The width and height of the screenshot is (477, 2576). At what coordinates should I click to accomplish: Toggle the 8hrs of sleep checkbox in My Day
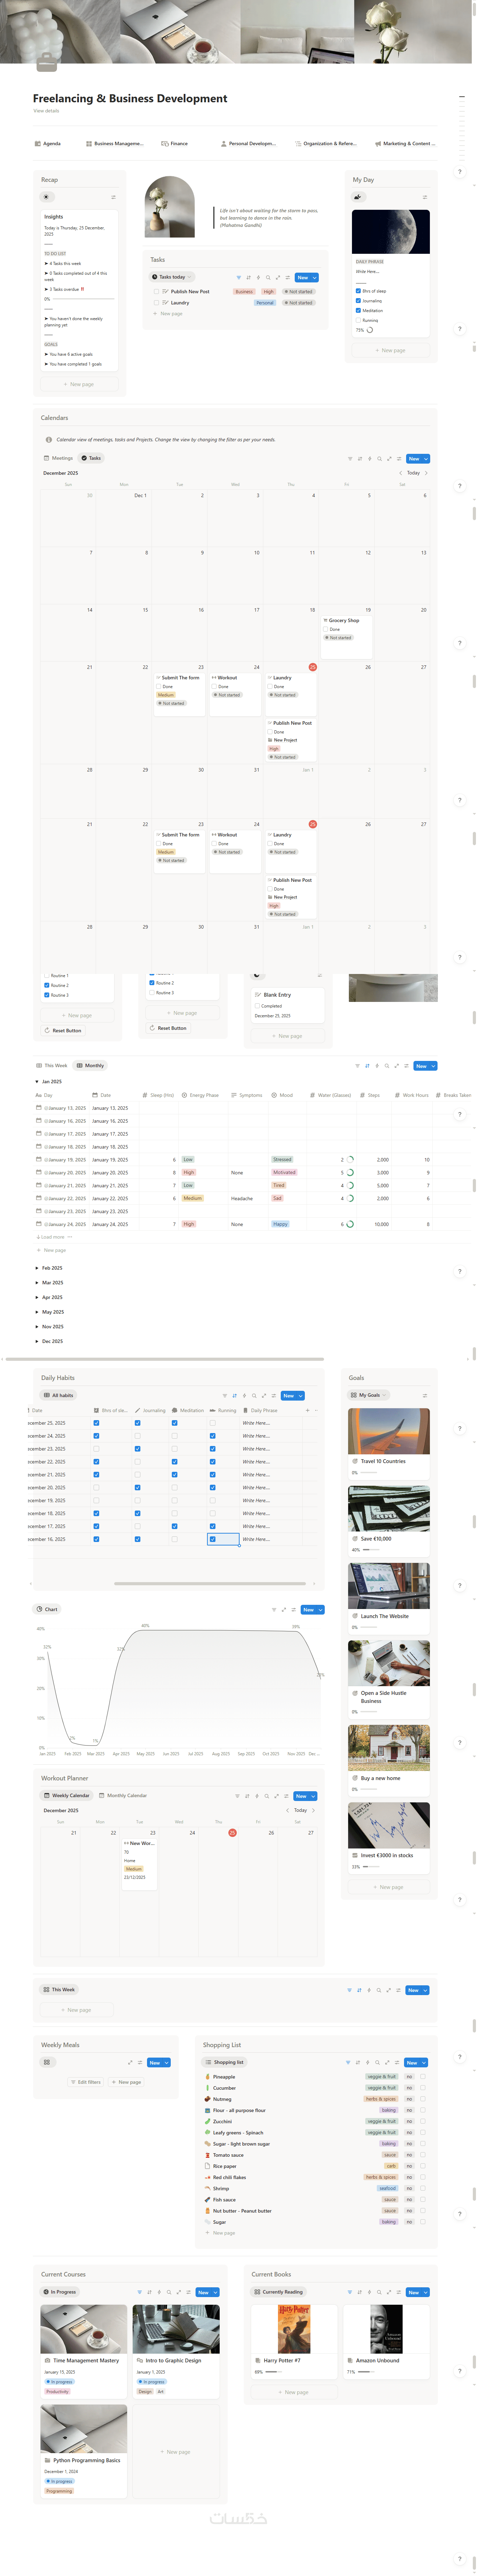[358, 291]
